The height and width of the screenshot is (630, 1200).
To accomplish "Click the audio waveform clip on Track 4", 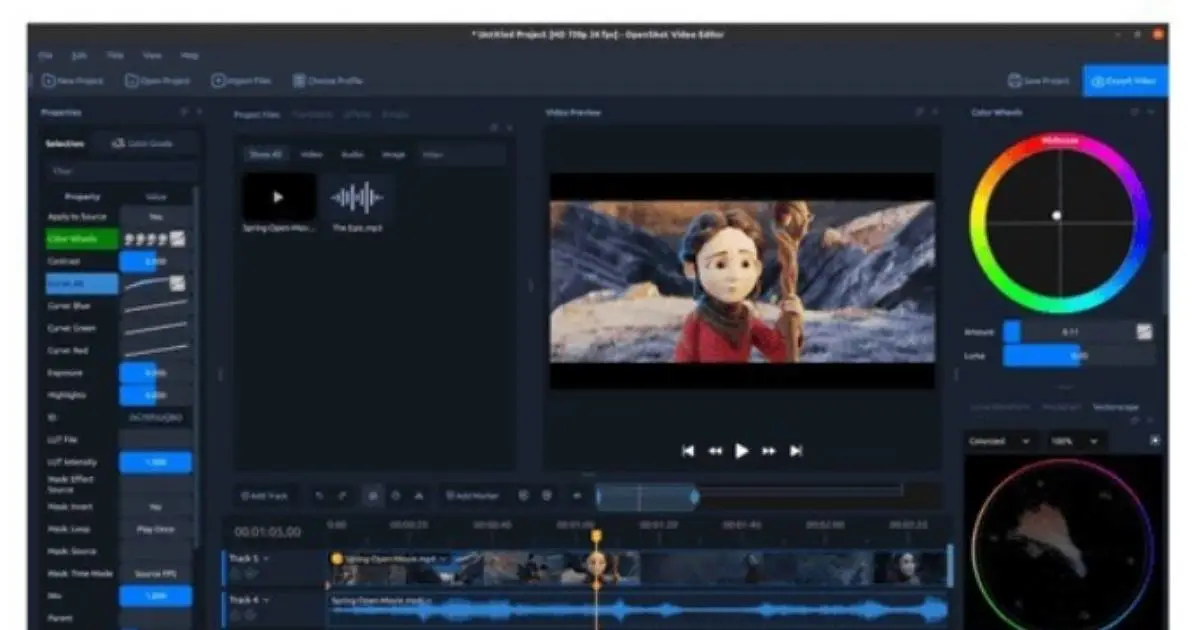I will [x=640, y=609].
